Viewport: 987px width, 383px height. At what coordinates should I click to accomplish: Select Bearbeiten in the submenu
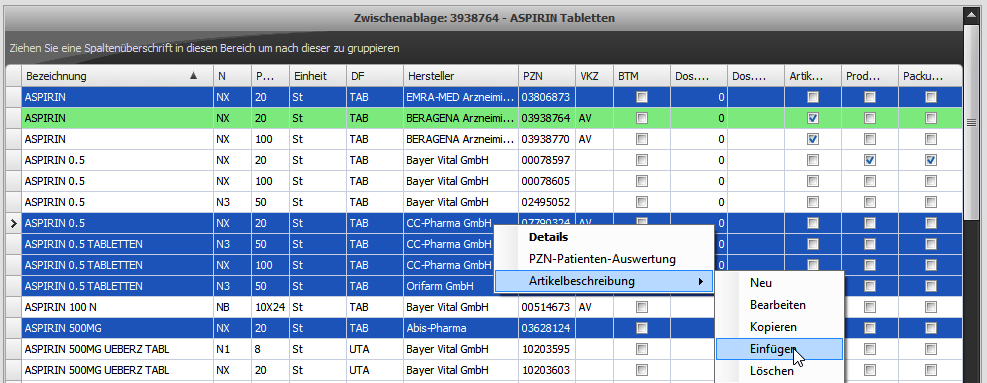[779, 305]
